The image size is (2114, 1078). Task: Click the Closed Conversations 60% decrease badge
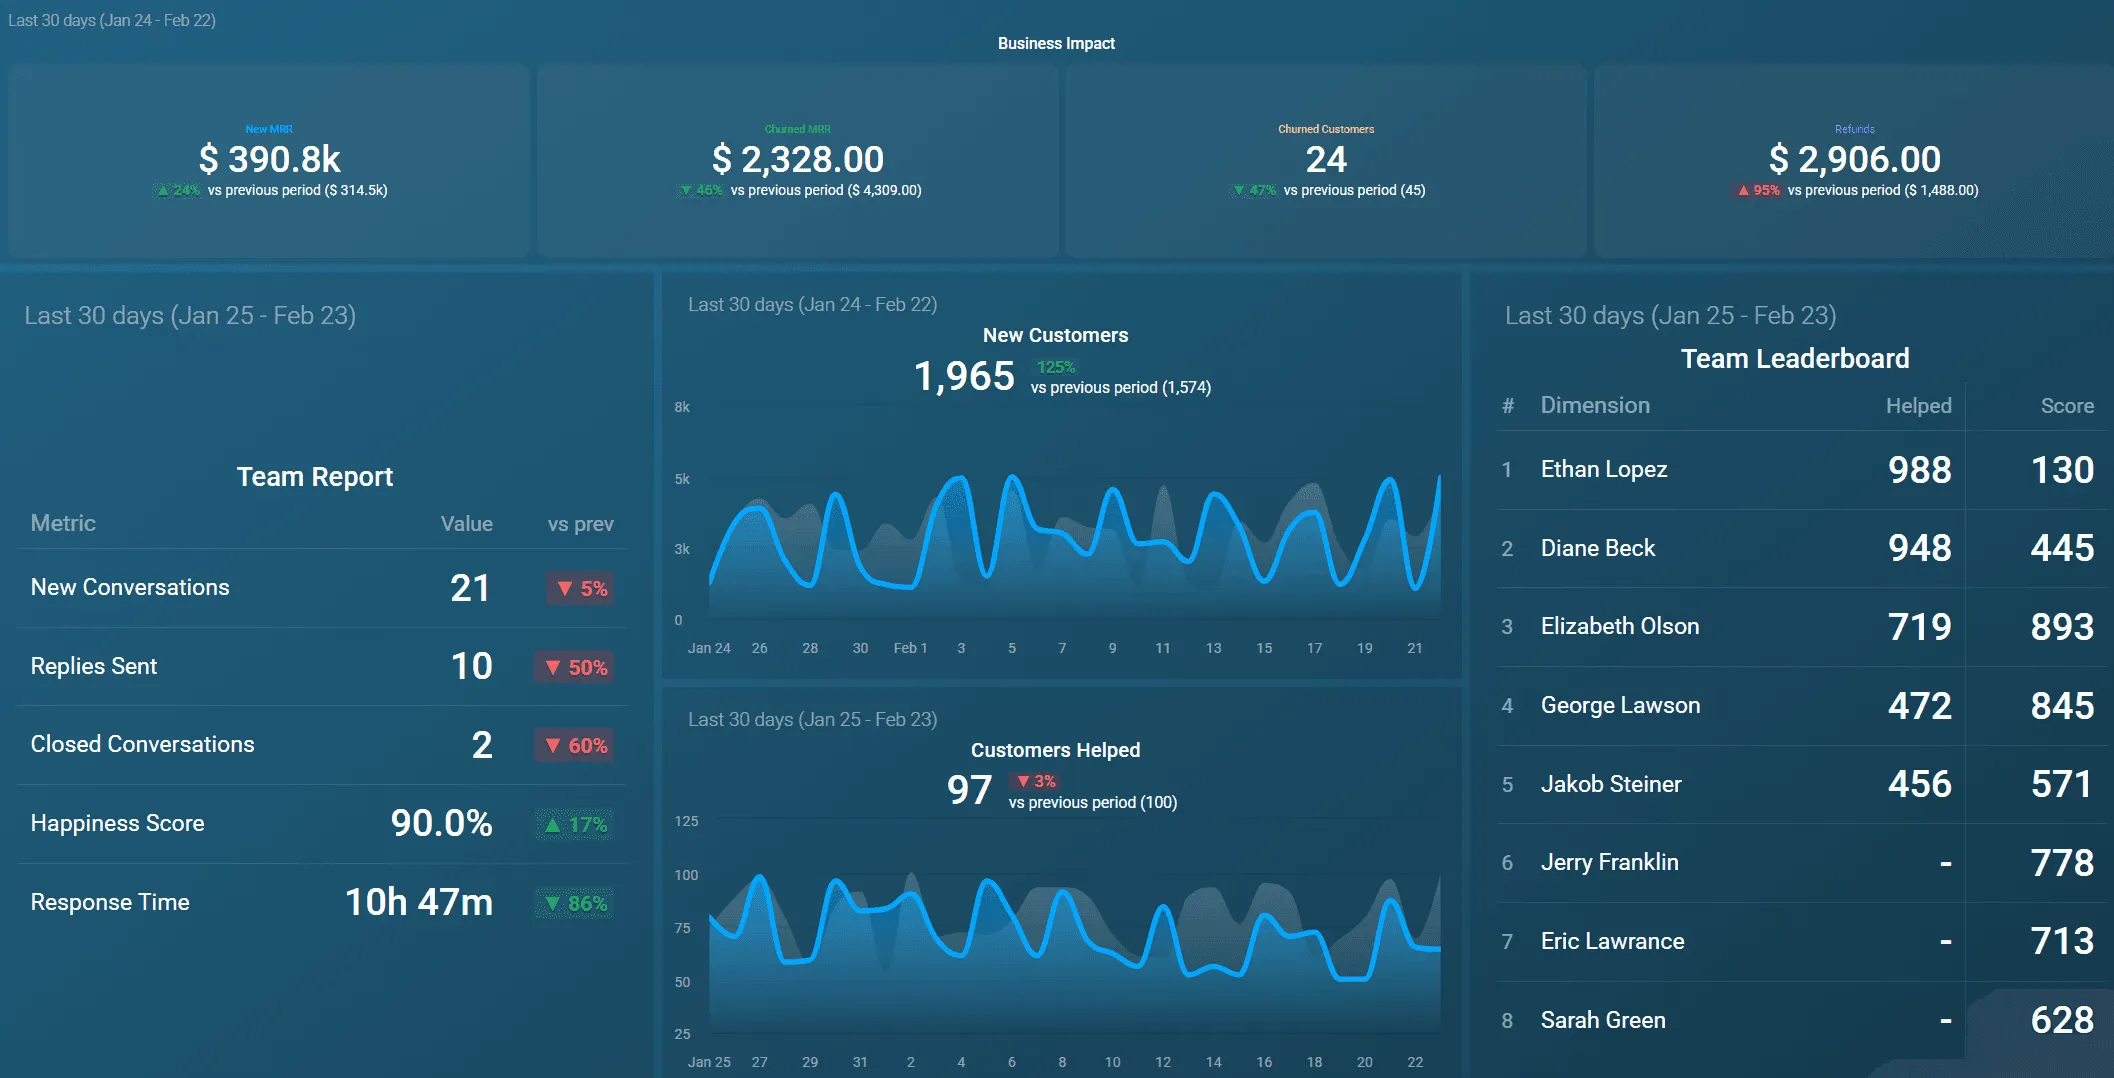(x=574, y=745)
